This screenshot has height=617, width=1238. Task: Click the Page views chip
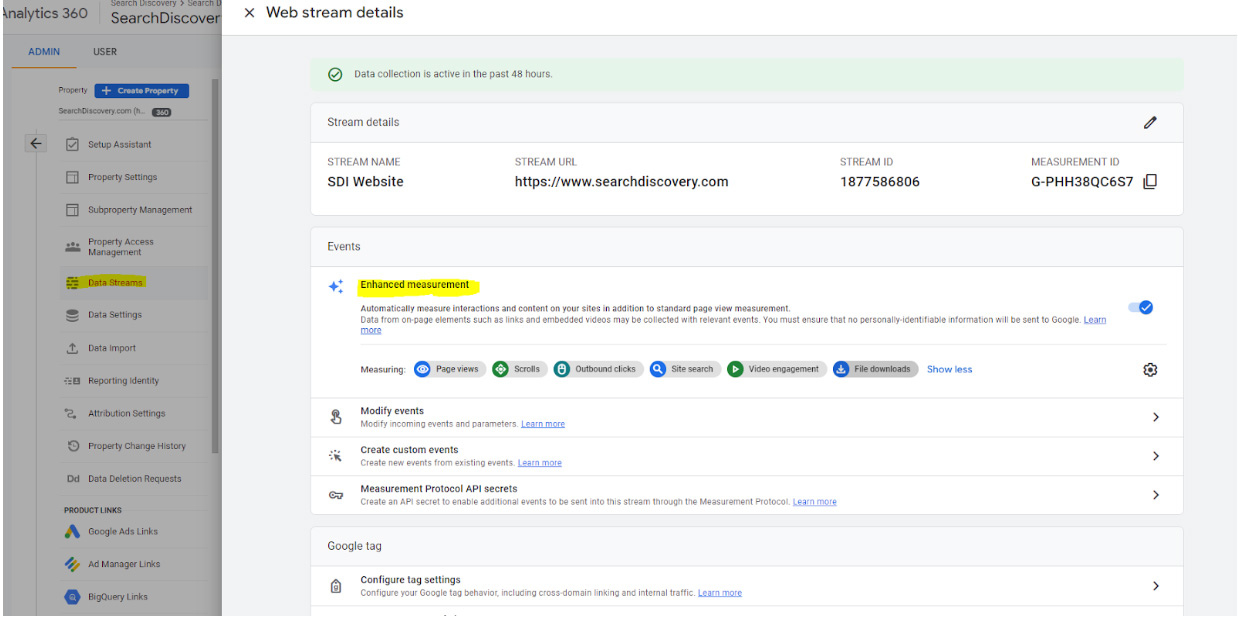[448, 369]
